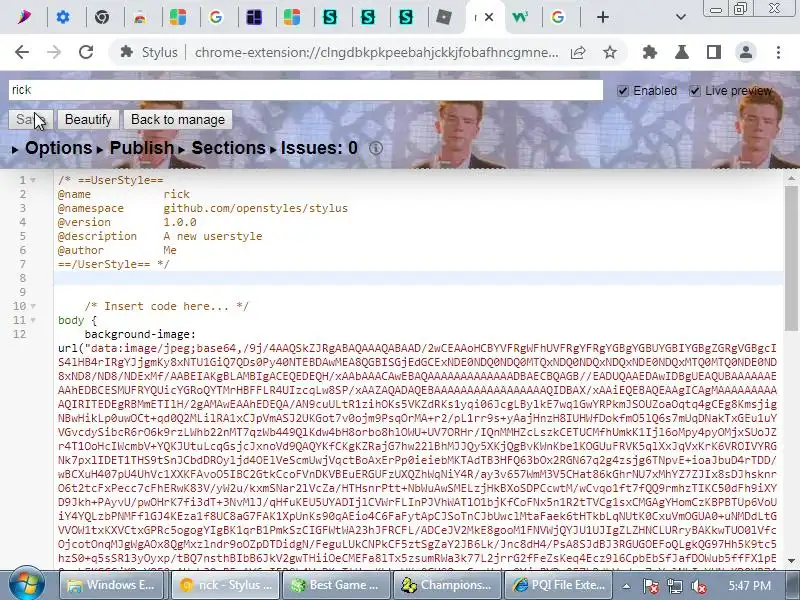Reload the Stylus editor page
800x600 pixels.
[x=86, y=52]
